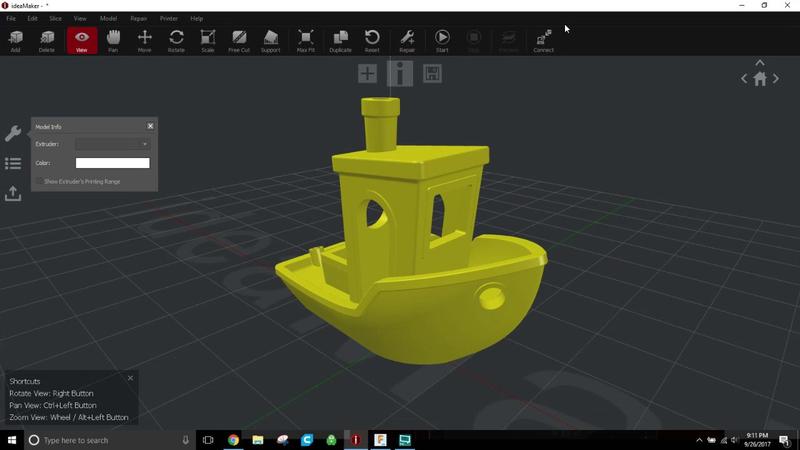Screen dimensions: 800x450
Task: Click the Repair wrench icon
Action: coord(407,40)
